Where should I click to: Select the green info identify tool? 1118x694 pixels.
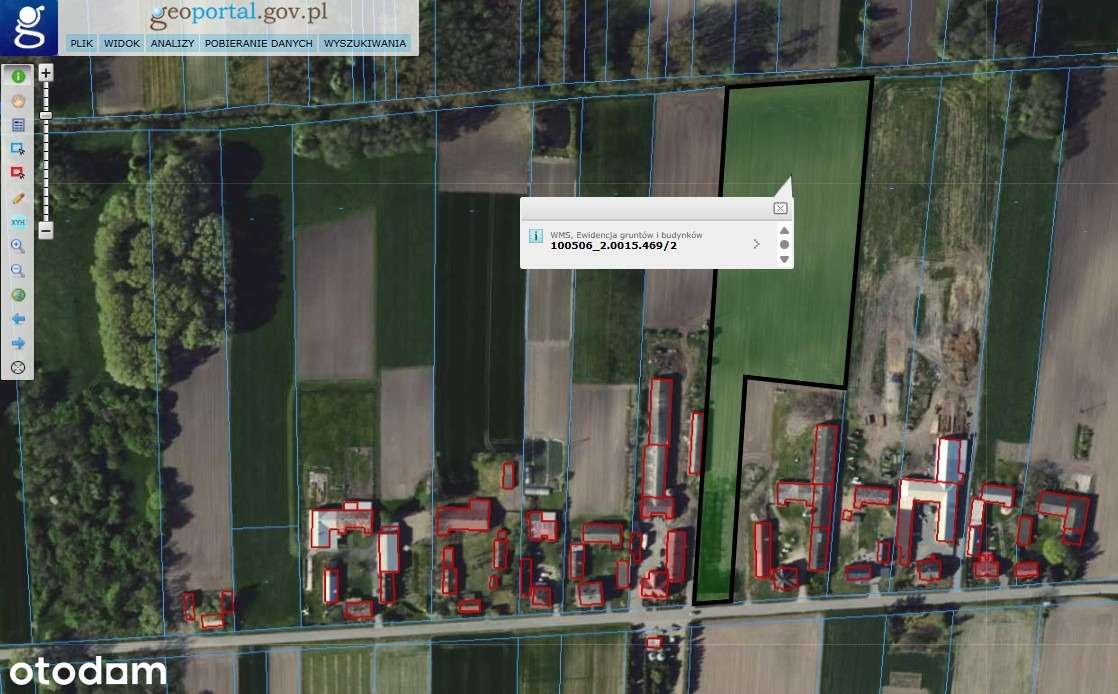(x=18, y=76)
